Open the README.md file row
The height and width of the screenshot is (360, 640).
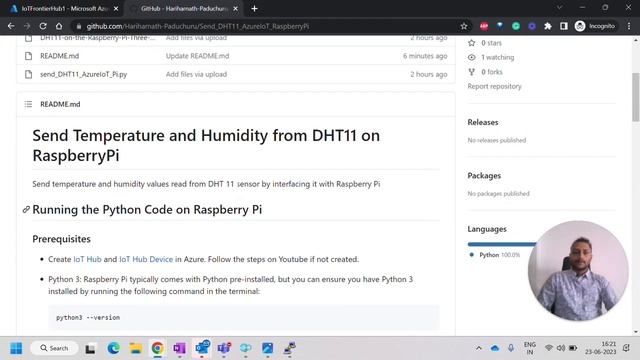(236, 56)
